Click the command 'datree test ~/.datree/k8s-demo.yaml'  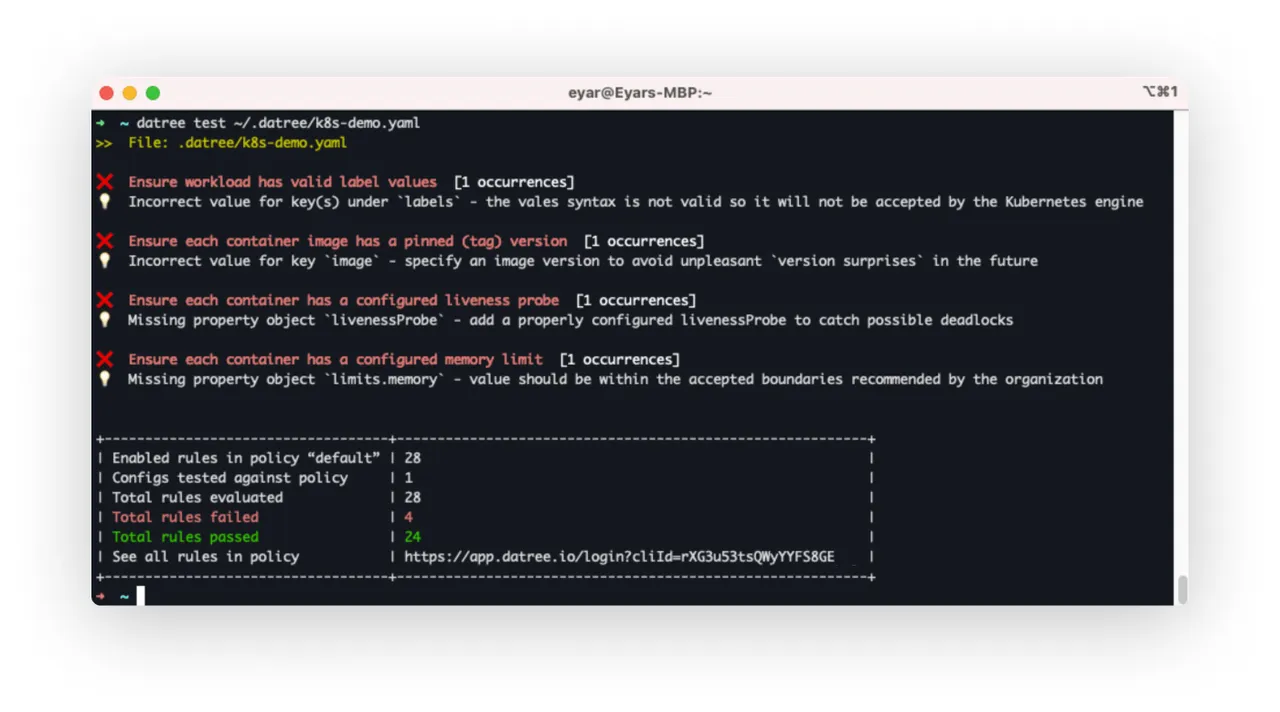click(278, 123)
